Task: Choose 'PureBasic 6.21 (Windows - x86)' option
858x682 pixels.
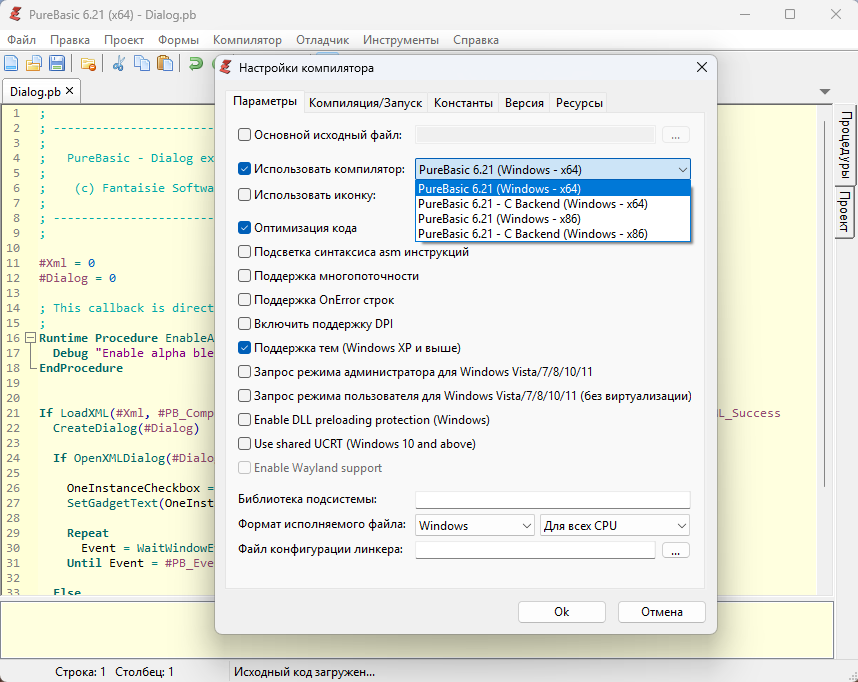Action: [553, 219]
